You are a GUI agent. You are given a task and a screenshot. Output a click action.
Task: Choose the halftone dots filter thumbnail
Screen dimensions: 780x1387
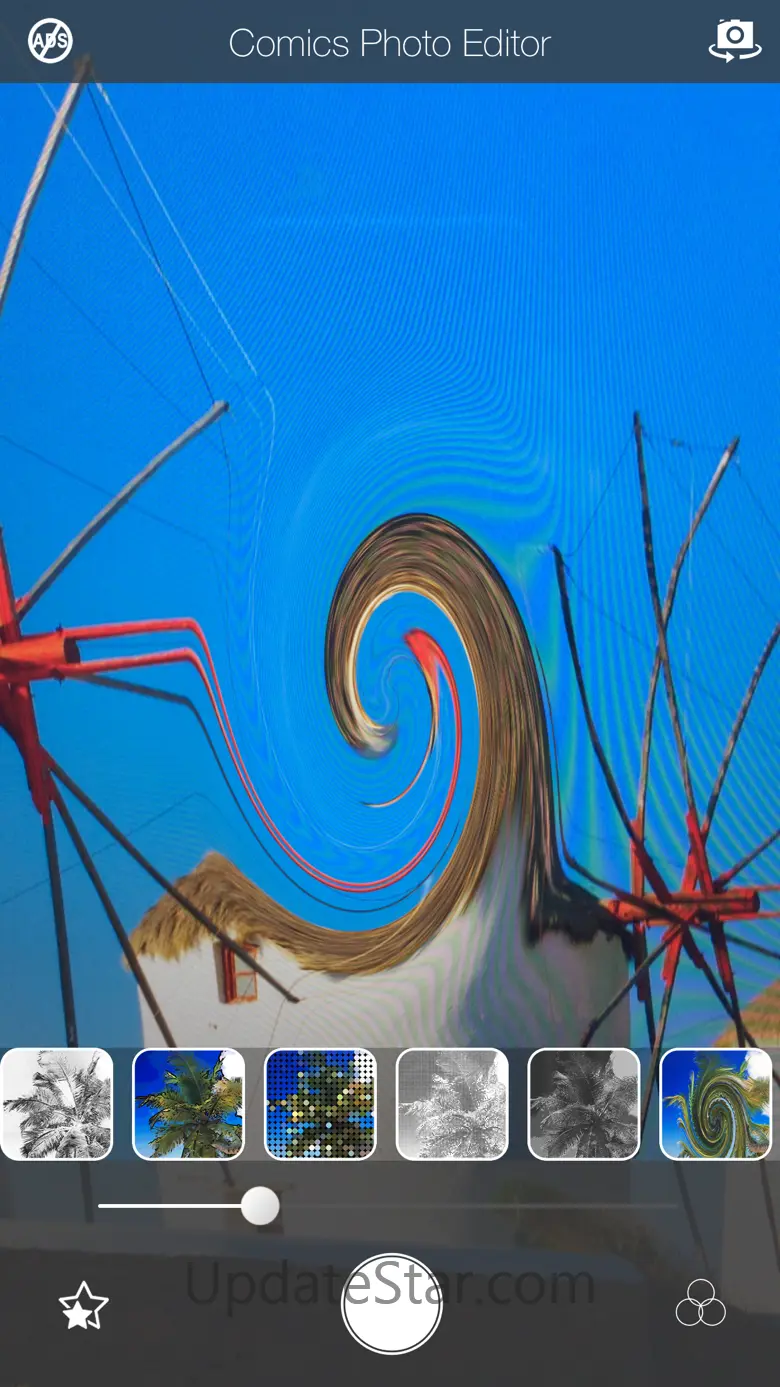(320, 1104)
